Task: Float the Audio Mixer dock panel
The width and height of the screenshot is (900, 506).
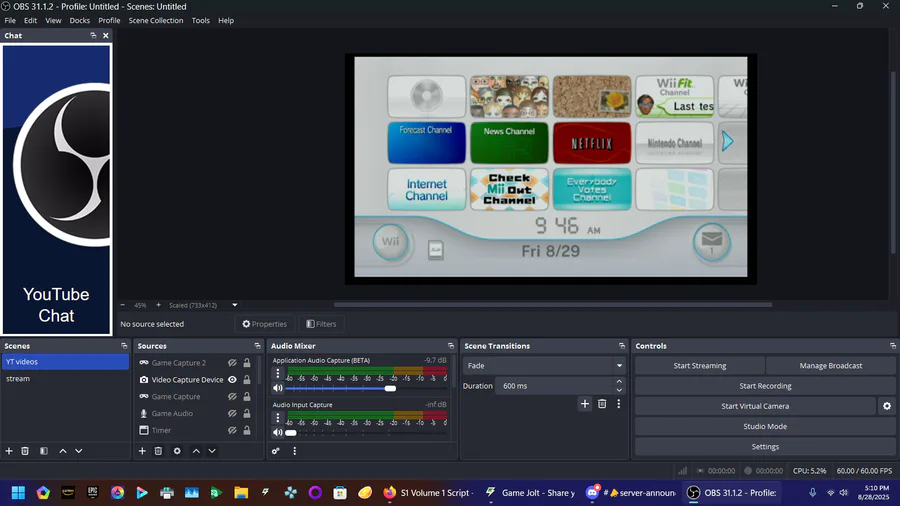Action: (451, 346)
